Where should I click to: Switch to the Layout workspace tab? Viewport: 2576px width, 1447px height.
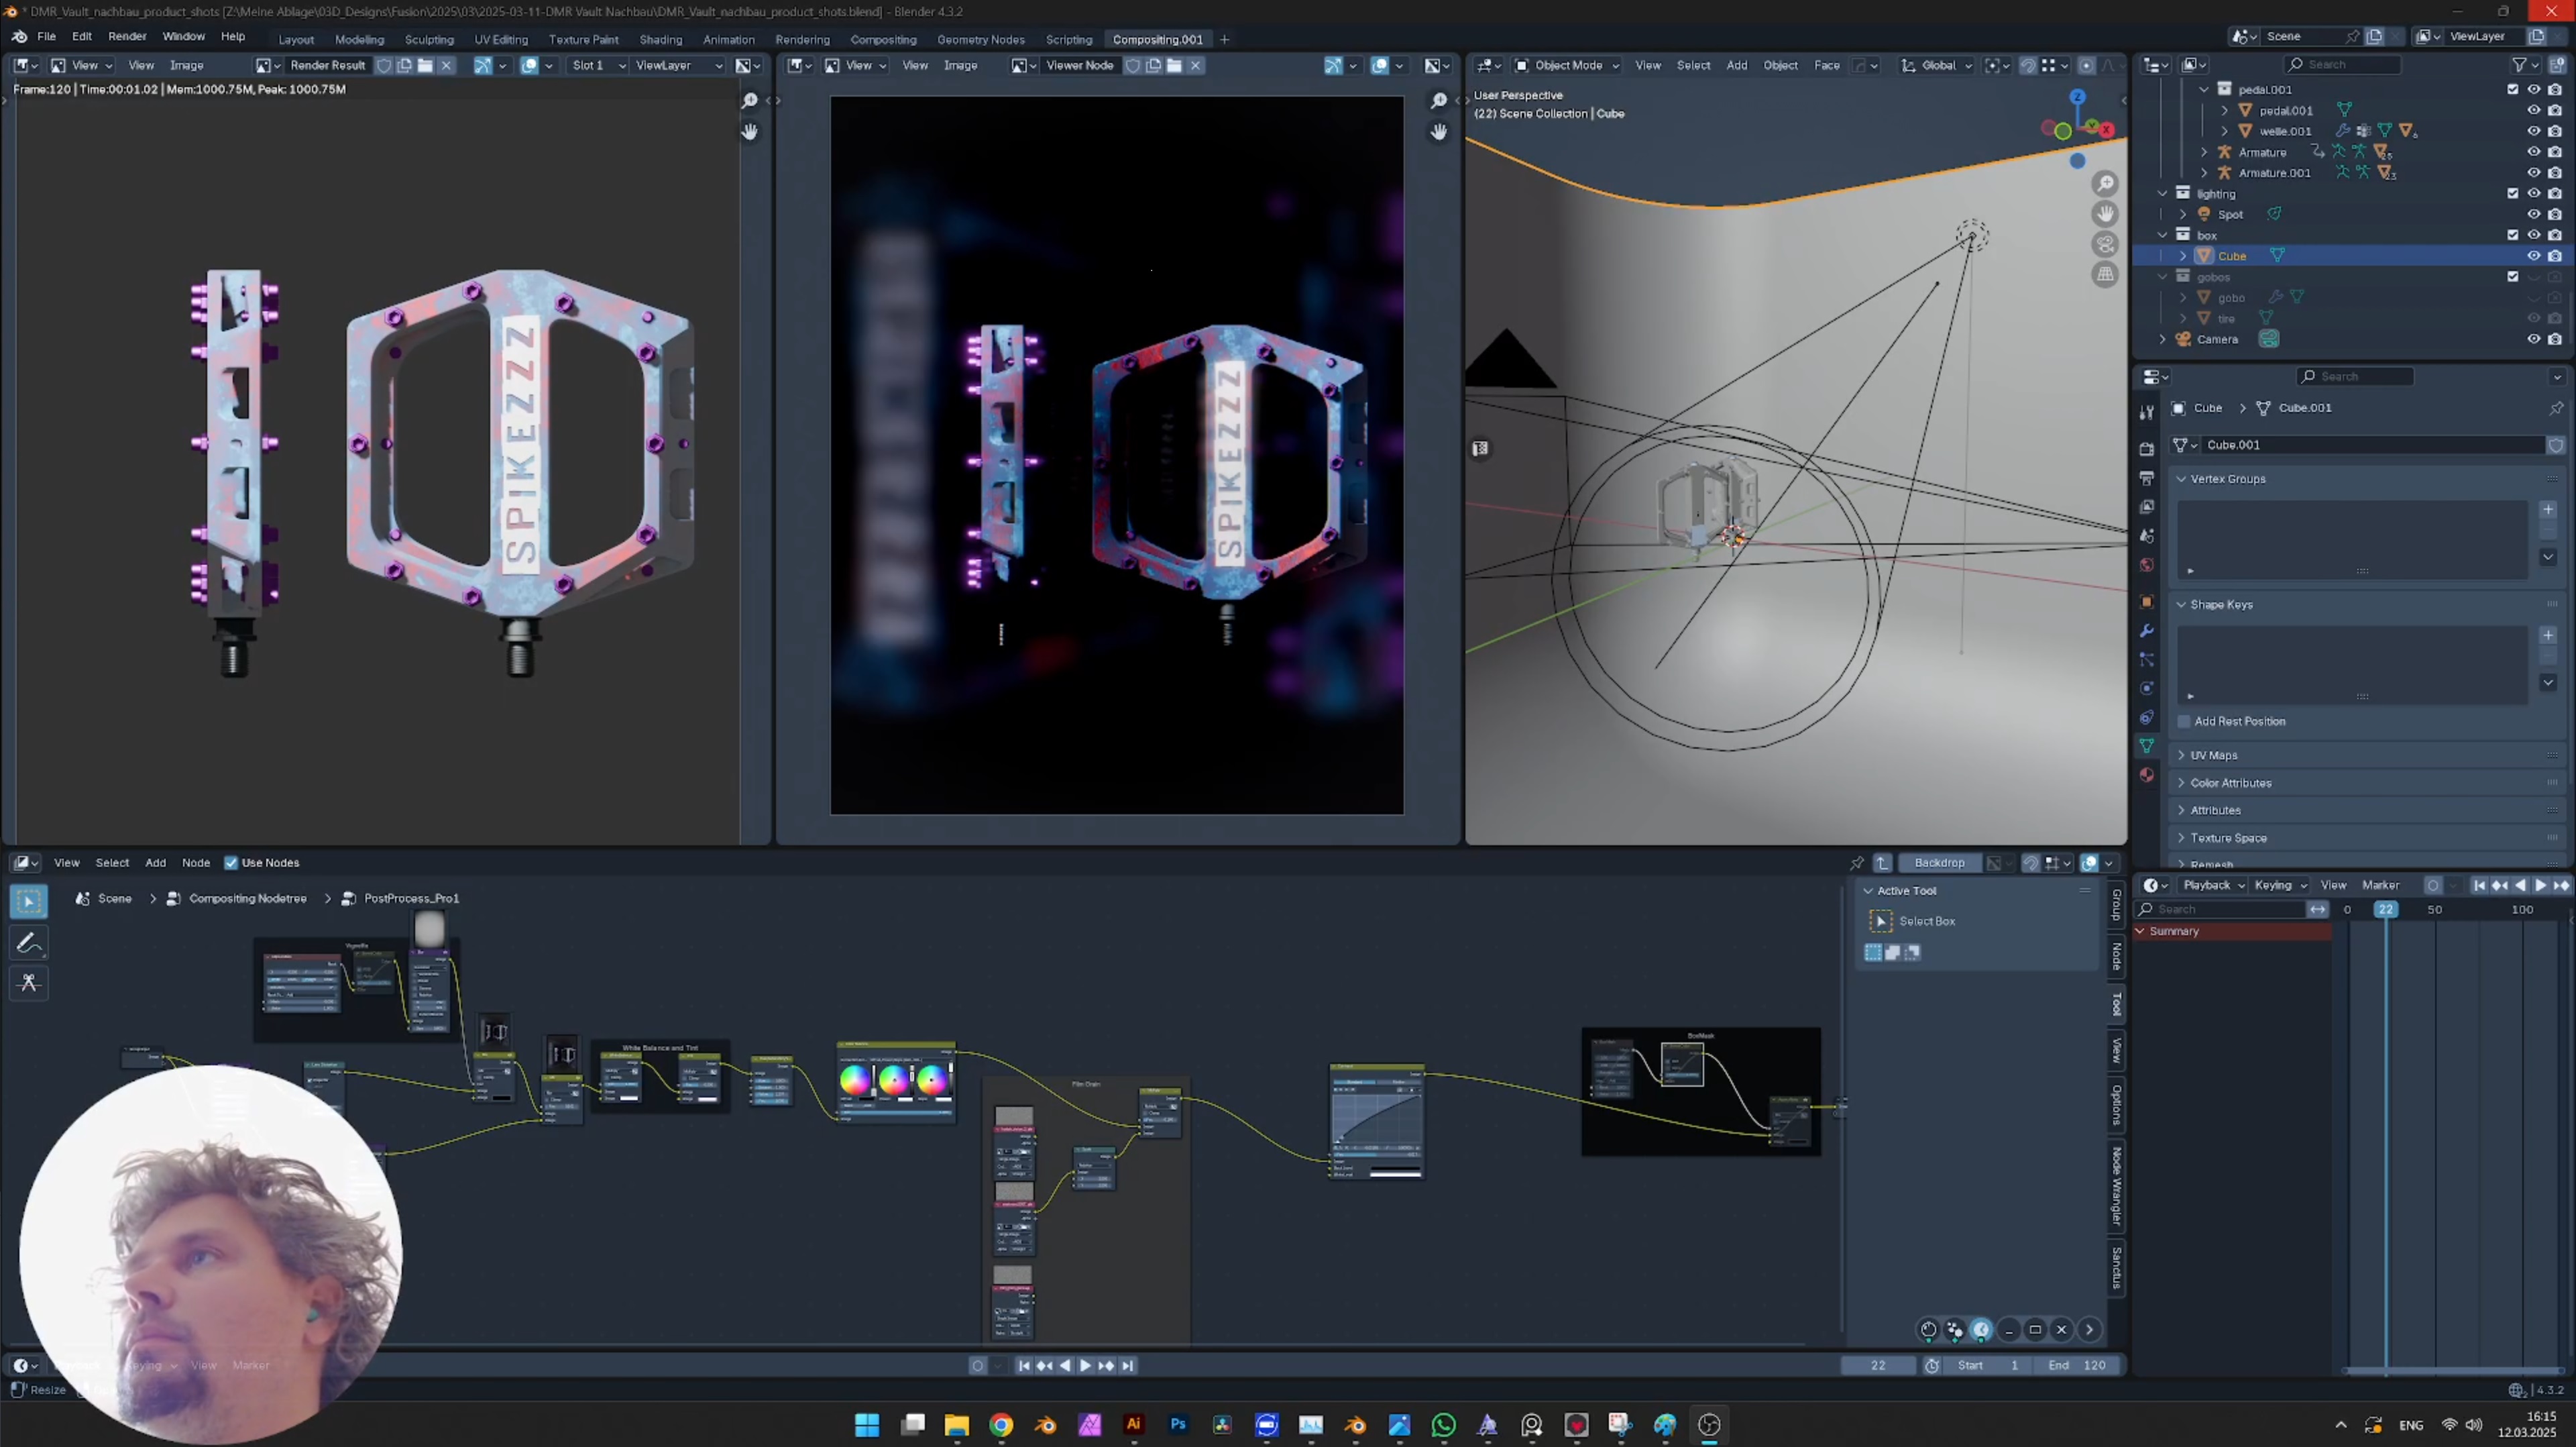(x=296, y=40)
